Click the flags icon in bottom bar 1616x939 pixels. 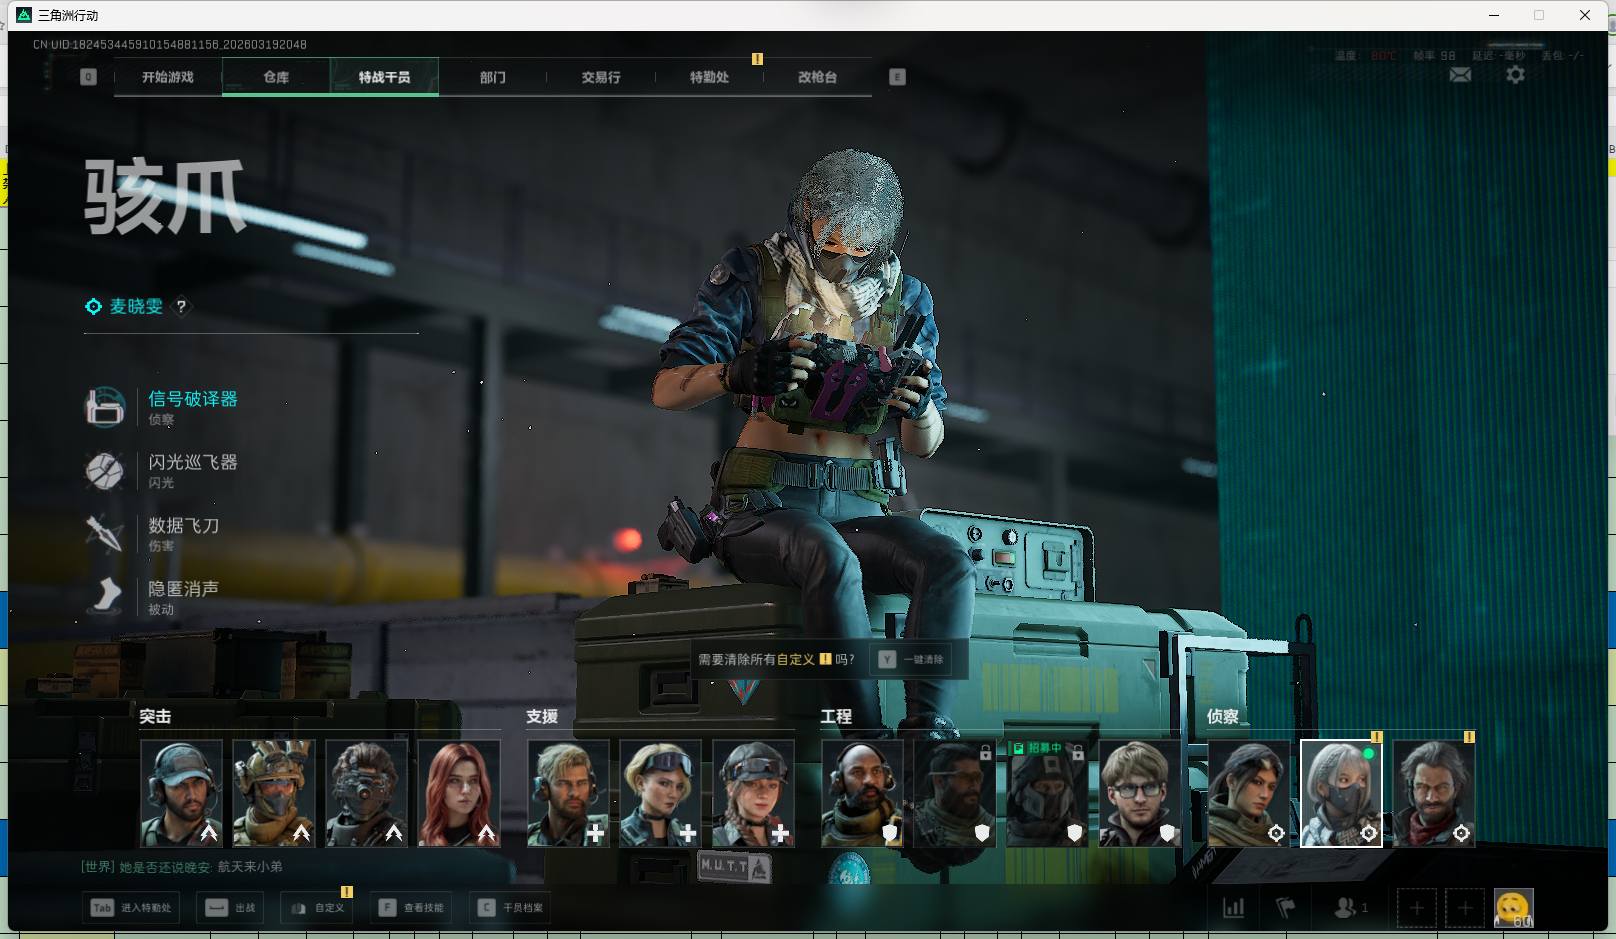(1286, 908)
